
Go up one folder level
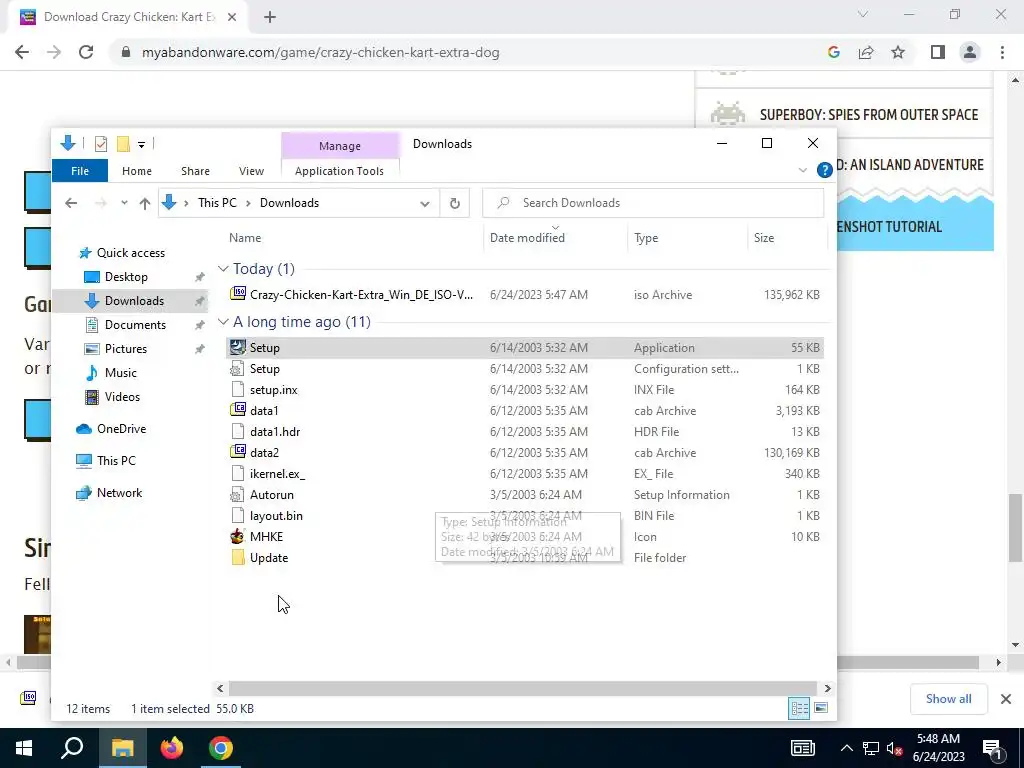(145, 203)
